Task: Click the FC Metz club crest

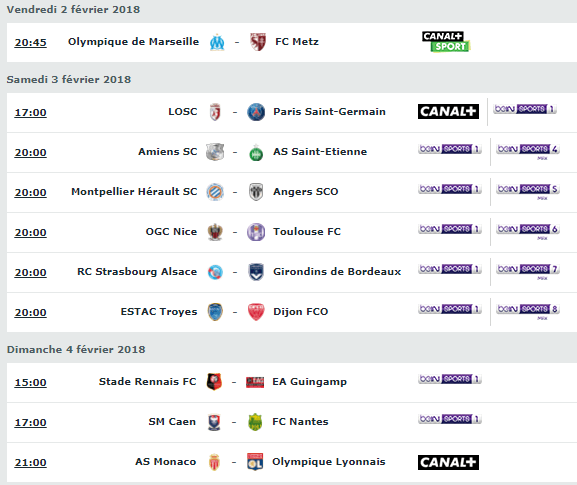Action: (258, 42)
